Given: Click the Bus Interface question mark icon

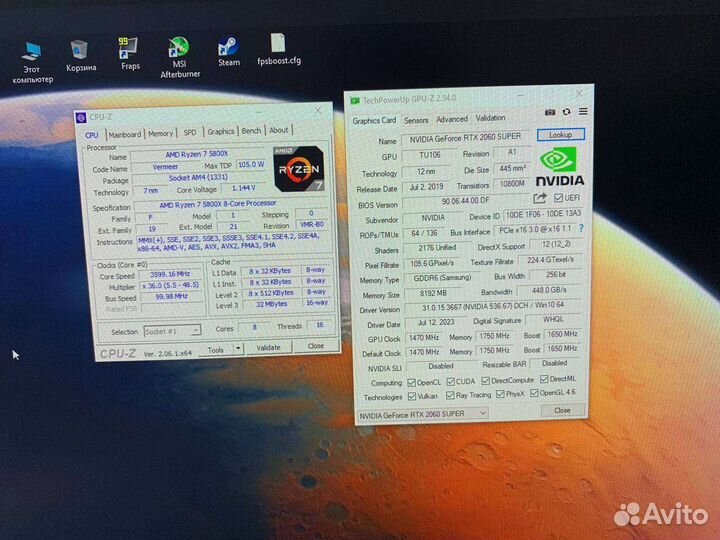Looking at the screenshot, I should click(581, 229).
